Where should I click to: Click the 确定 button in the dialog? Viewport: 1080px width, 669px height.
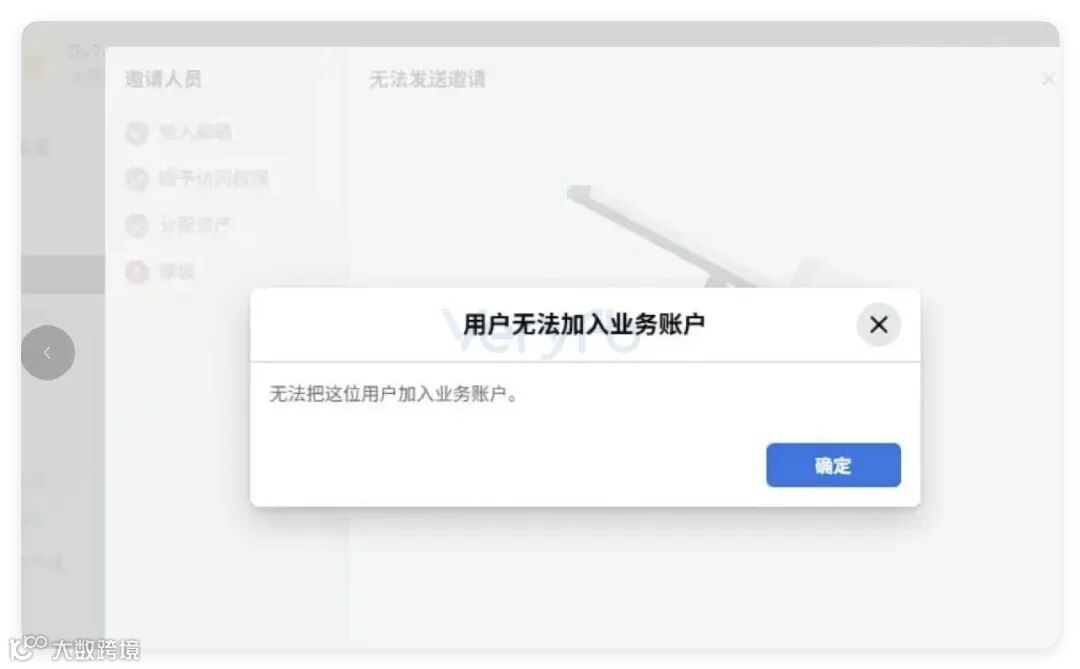pyautogui.click(x=833, y=465)
